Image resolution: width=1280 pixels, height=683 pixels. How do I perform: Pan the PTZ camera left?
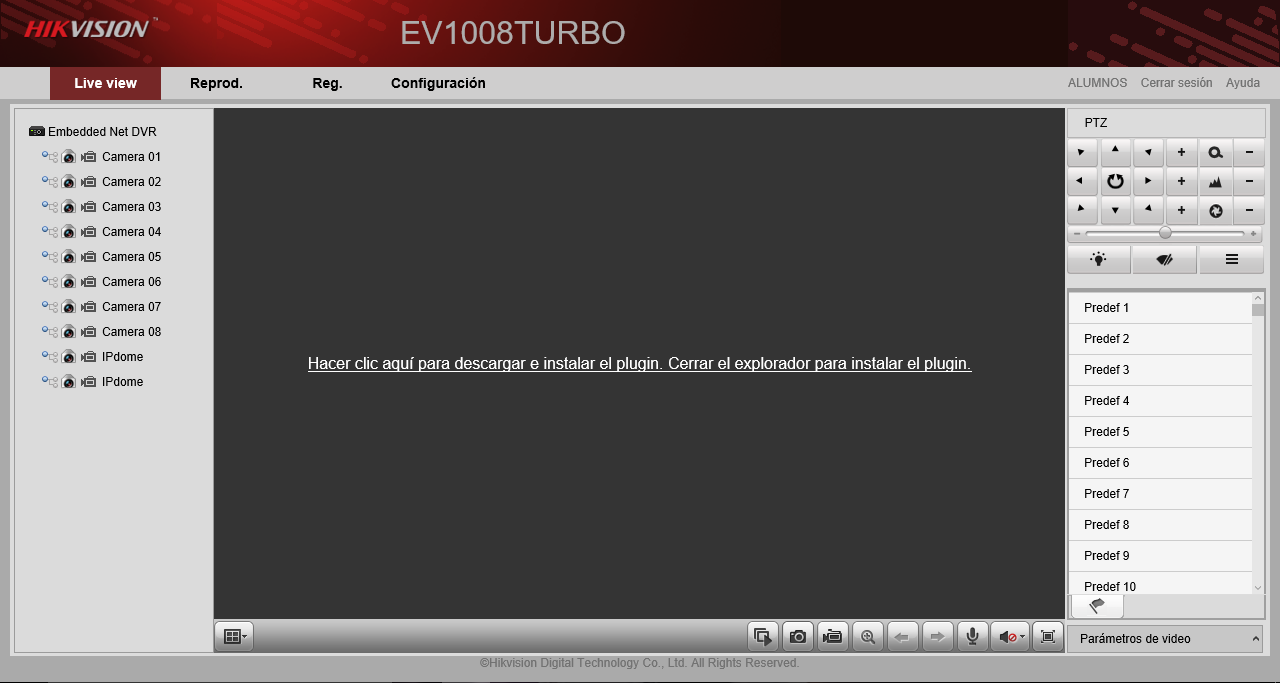point(1082,182)
